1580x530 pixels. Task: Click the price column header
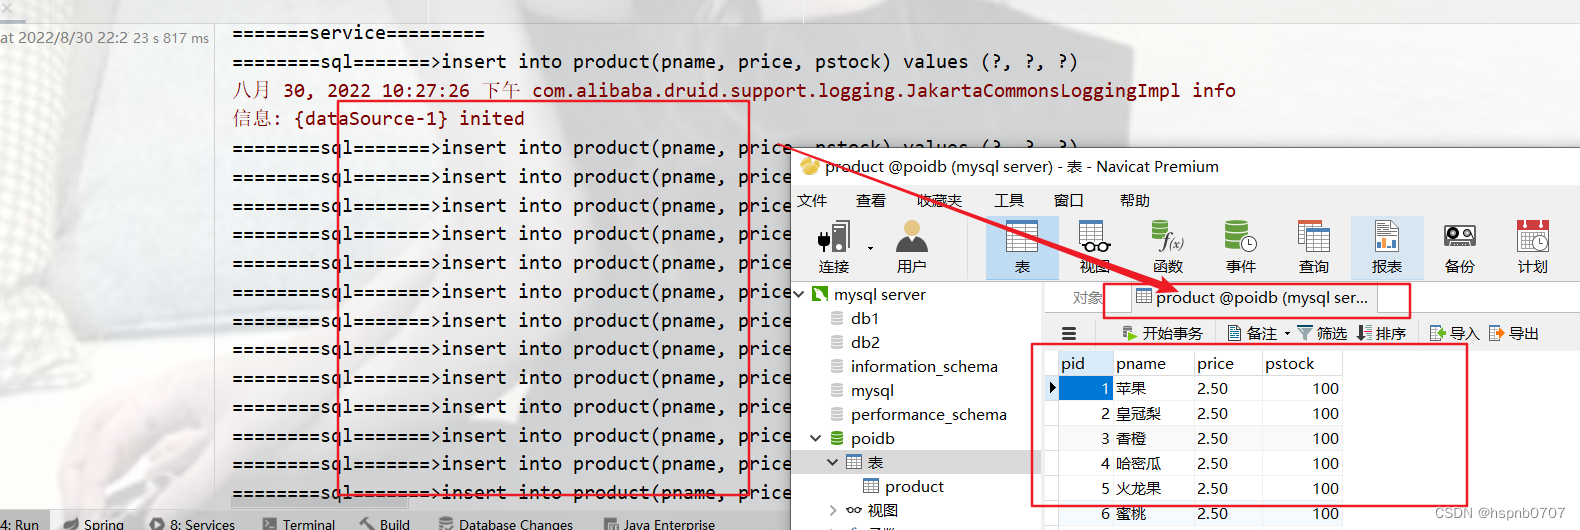tap(1228, 363)
